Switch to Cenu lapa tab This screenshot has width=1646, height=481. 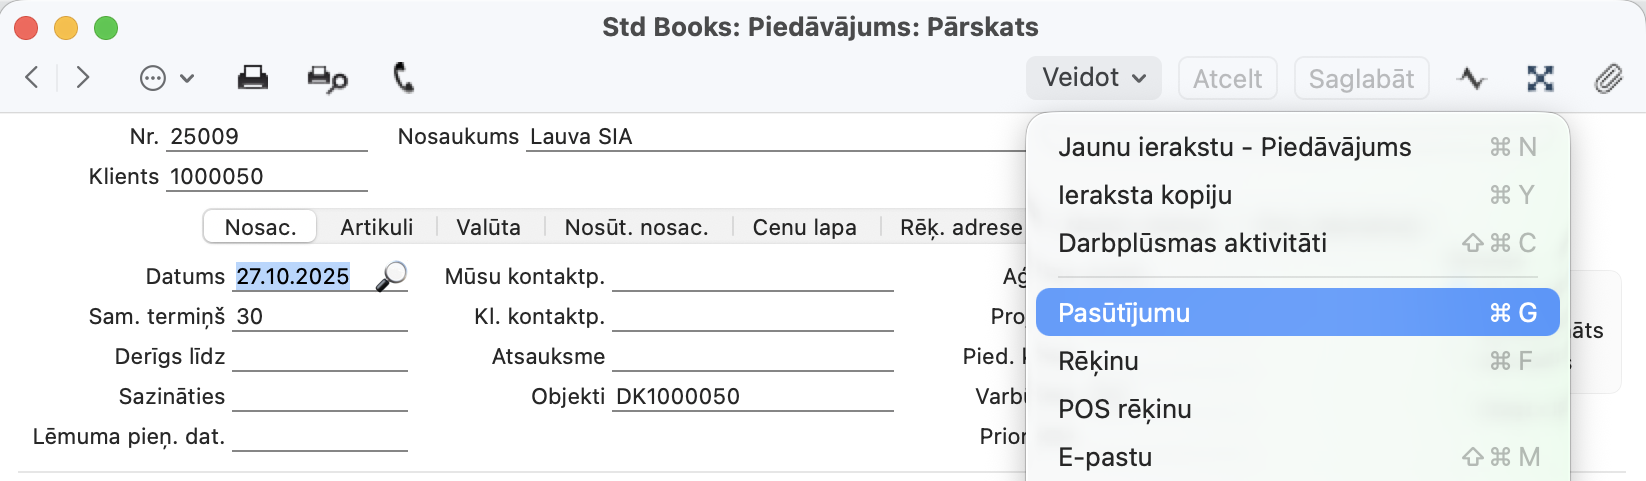click(804, 227)
